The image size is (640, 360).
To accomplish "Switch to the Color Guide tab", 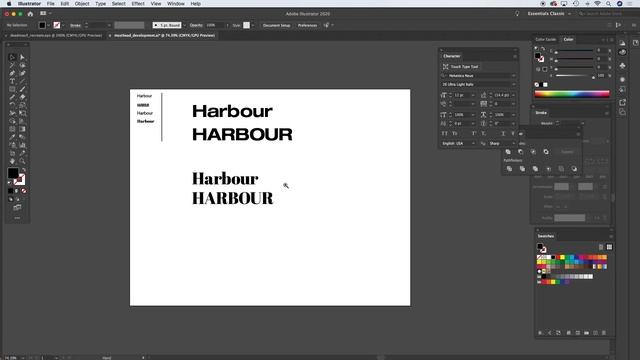I will point(546,40).
